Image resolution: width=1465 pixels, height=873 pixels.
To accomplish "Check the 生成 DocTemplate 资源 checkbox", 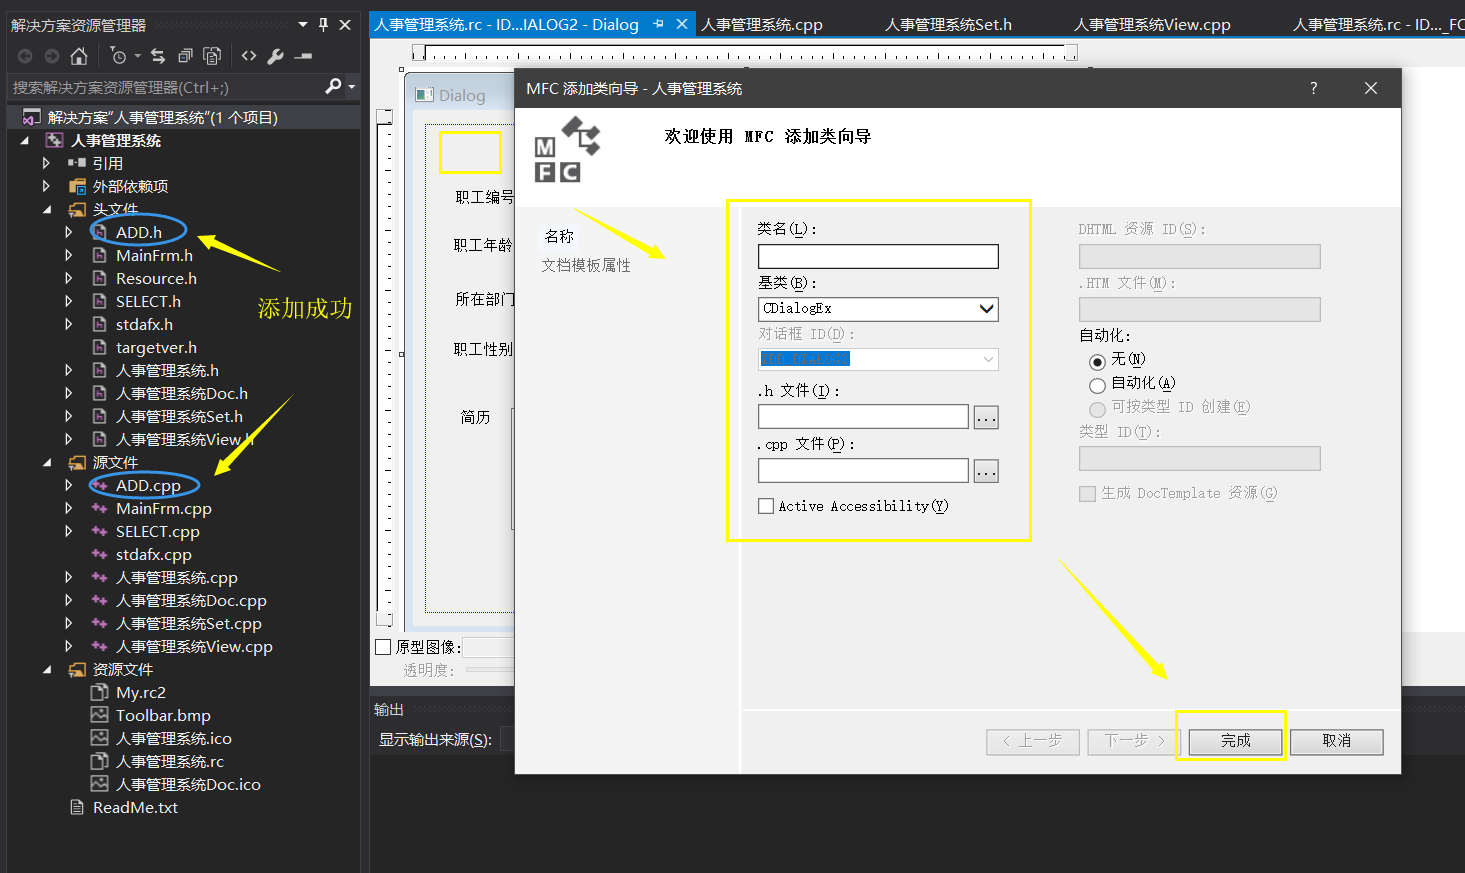I will [x=1087, y=494].
